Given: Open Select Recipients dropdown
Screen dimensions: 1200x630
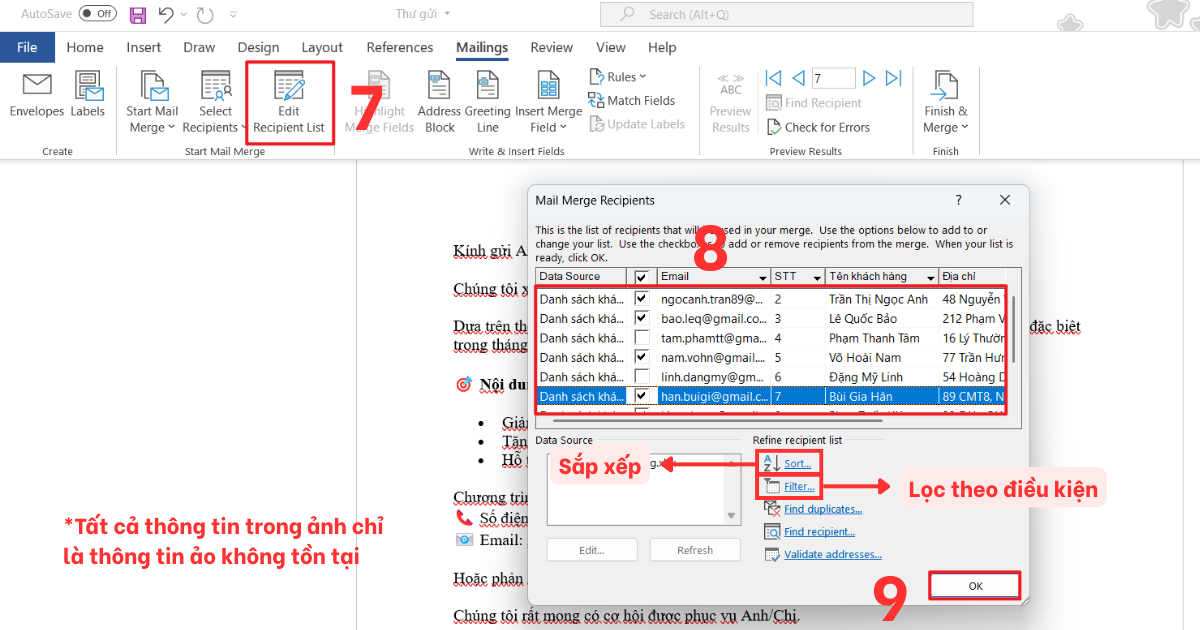Looking at the screenshot, I should pyautogui.click(x=215, y=102).
